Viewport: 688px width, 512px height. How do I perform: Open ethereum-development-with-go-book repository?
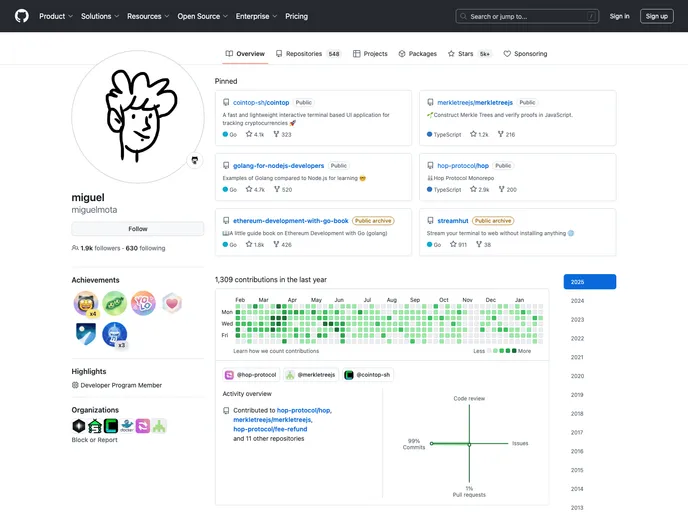pyautogui.click(x=290, y=221)
